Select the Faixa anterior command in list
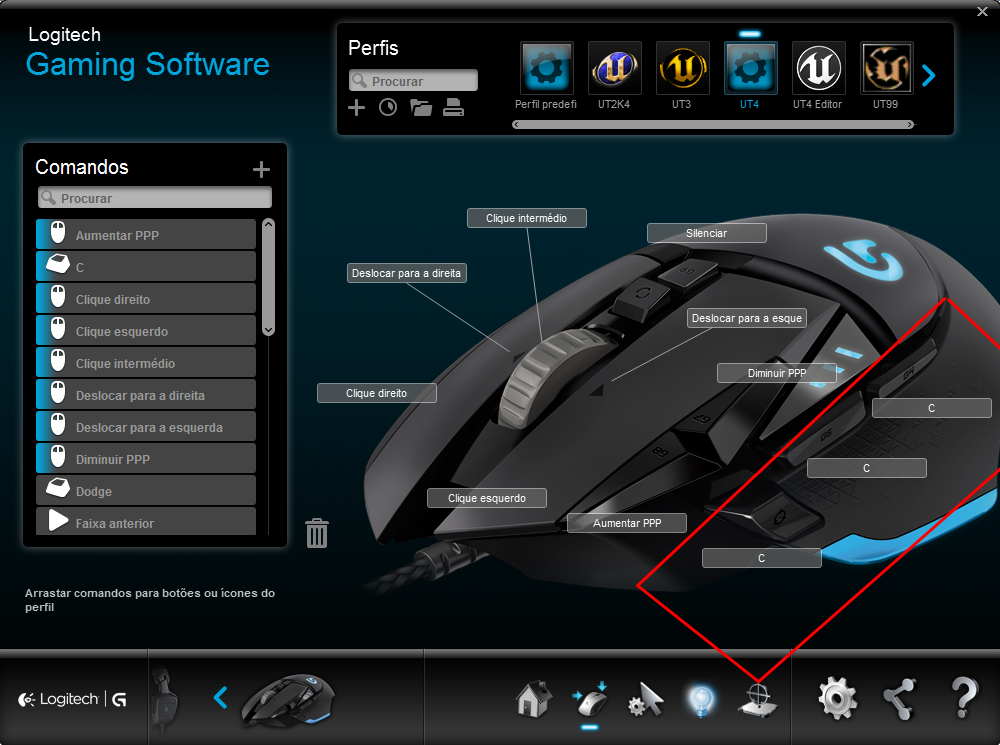Image resolution: width=1000 pixels, height=745 pixels. coord(146,521)
